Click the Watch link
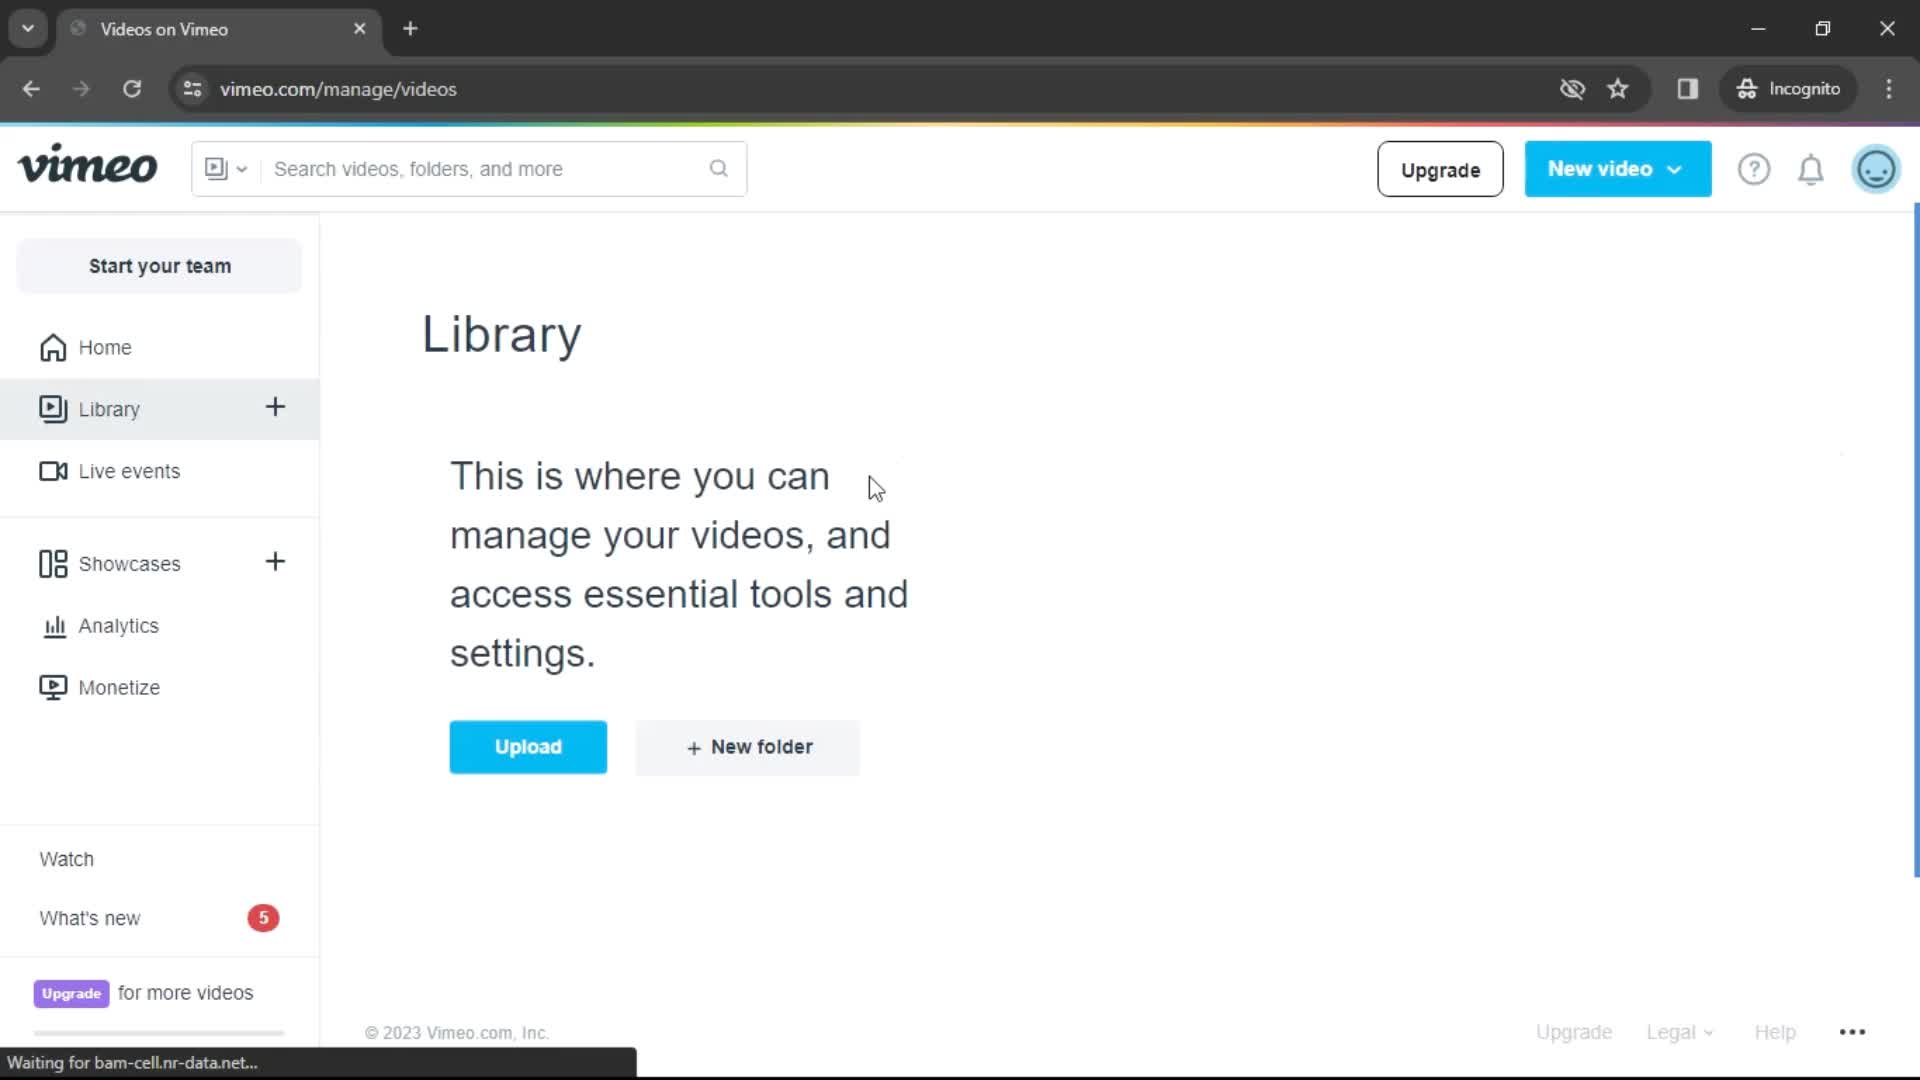 66,859
